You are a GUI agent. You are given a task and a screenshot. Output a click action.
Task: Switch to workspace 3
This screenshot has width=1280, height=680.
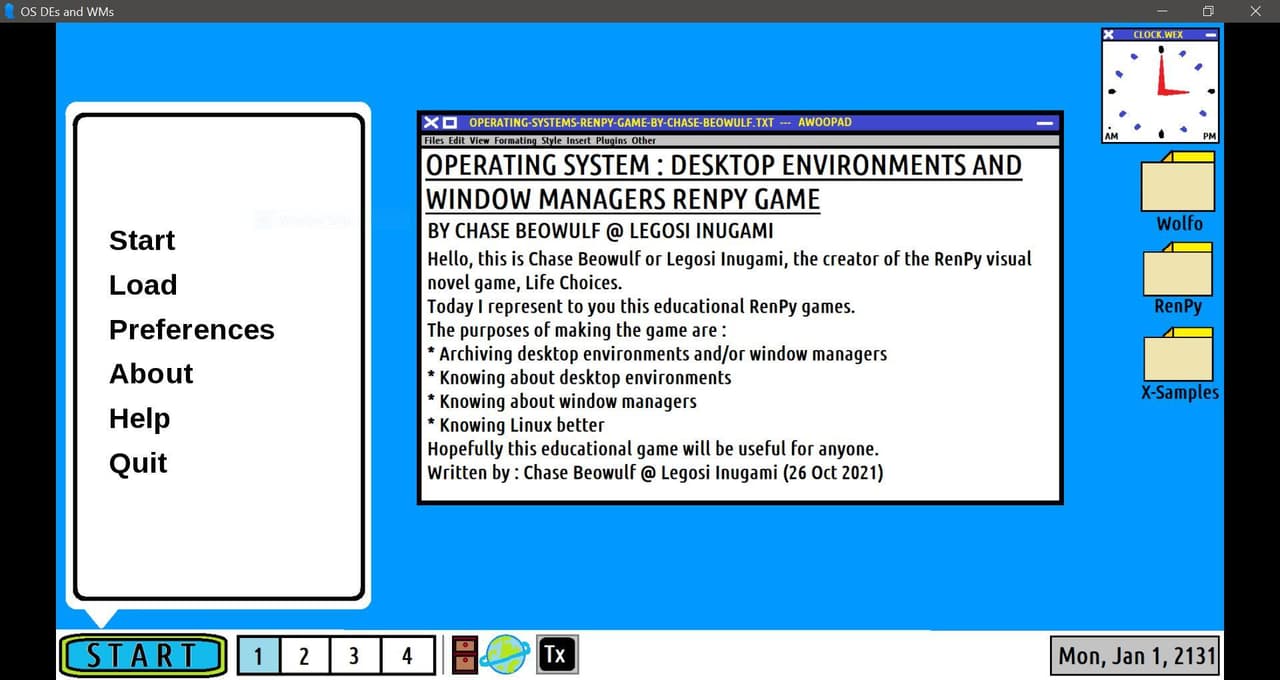tap(354, 656)
